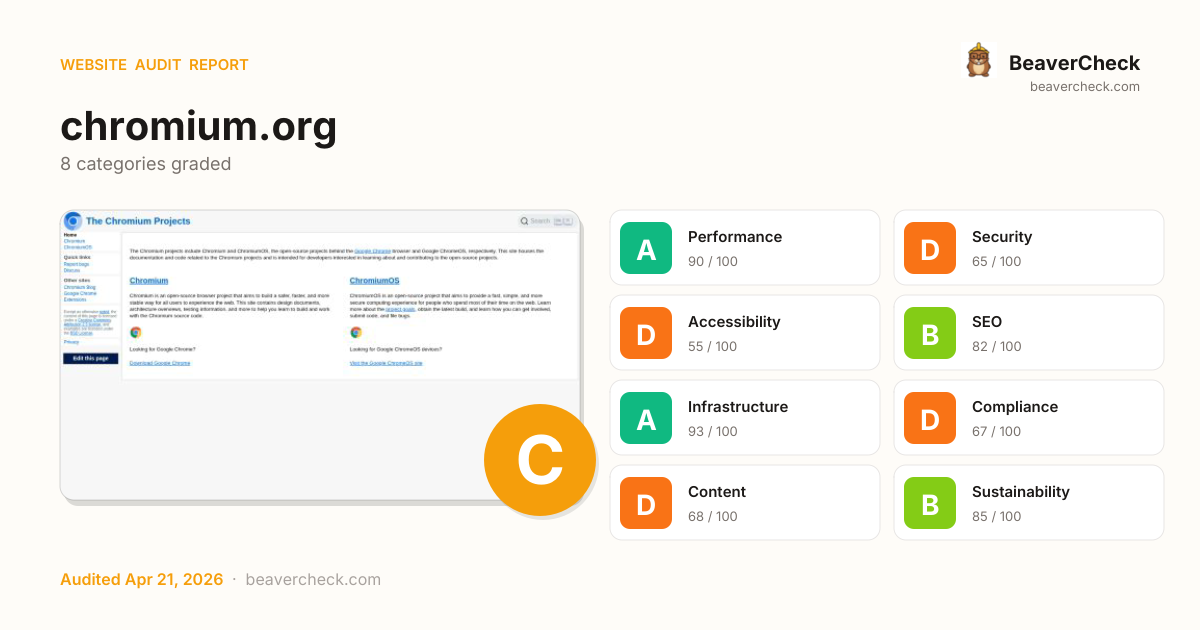Click the green A badge for Performance
The image size is (1200, 630).
pyautogui.click(x=646, y=248)
